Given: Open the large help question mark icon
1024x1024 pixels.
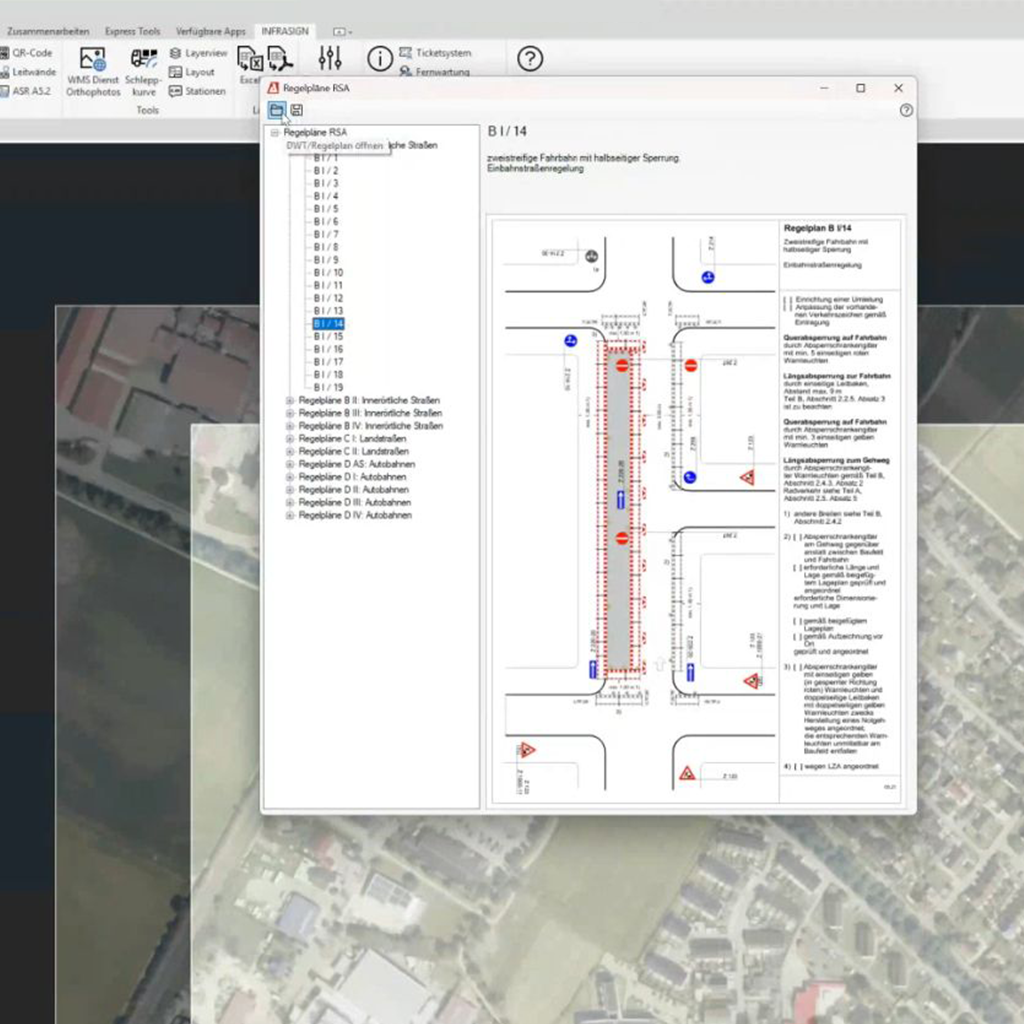Looking at the screenshot, I should (530, 59).
